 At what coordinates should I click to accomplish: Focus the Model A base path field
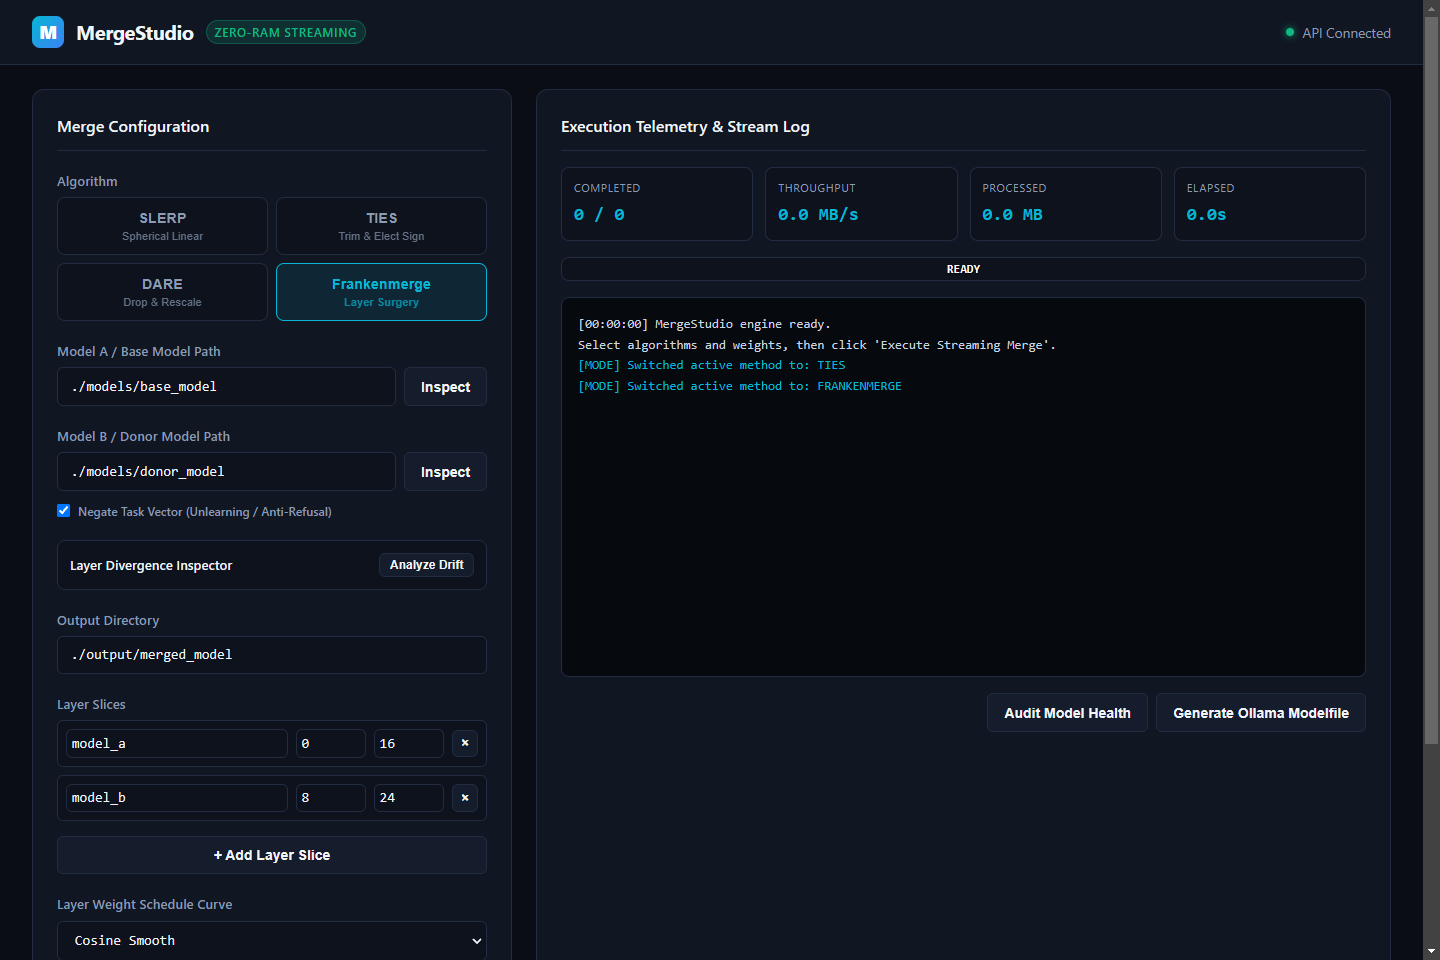(x=226, y=387)
